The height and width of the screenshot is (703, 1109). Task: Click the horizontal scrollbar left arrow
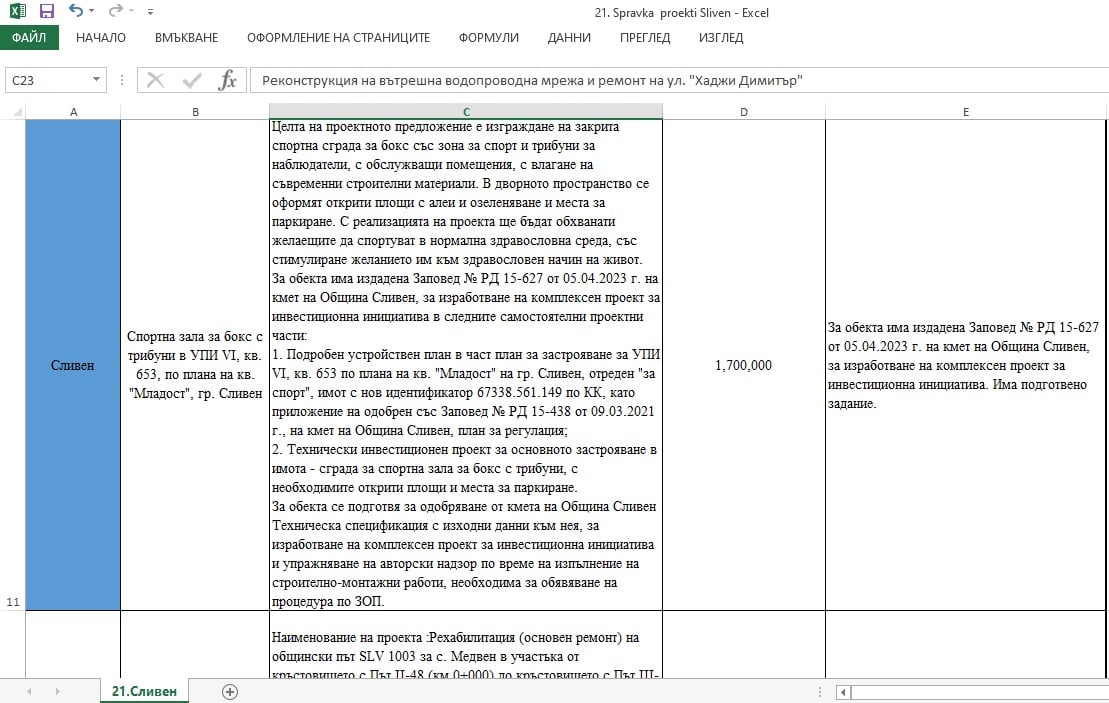pos(845,691)
